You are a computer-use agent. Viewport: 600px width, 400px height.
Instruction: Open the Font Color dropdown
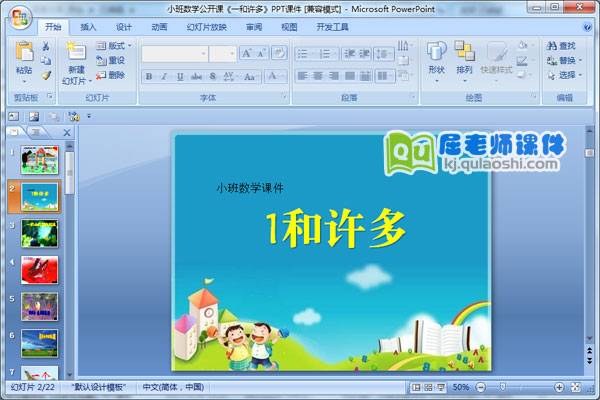coord(284,76)
